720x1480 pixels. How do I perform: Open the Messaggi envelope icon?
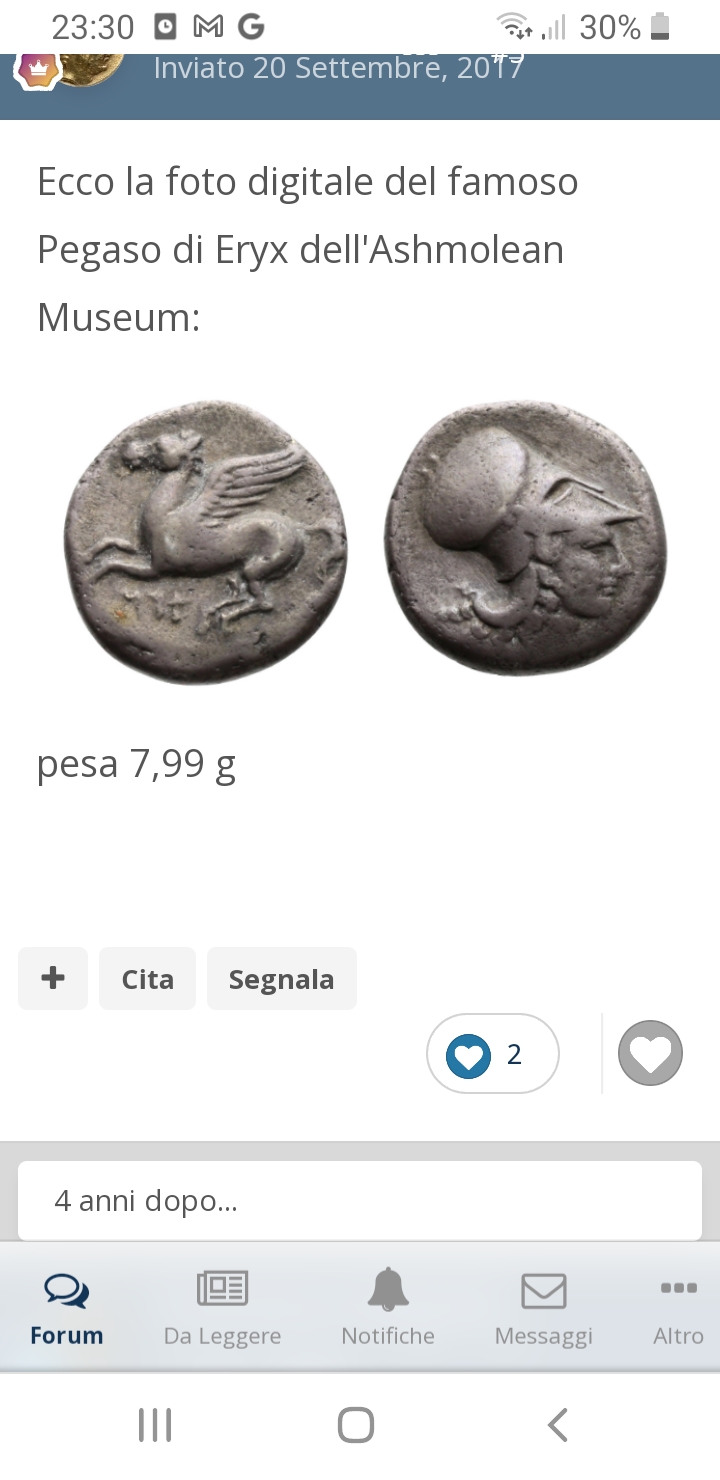point(543,1290)
